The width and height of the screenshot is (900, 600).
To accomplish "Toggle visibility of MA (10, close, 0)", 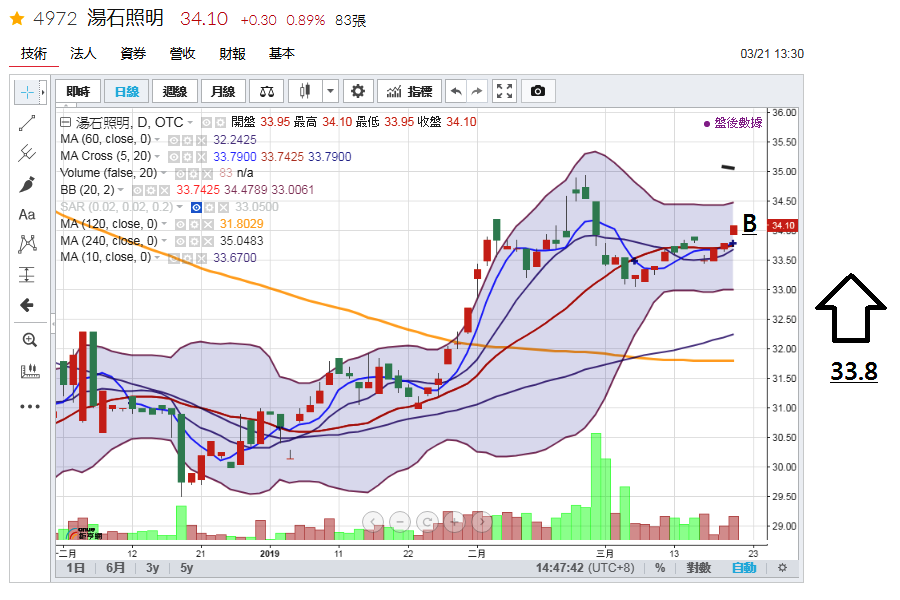I will click(x=173, y=258).
